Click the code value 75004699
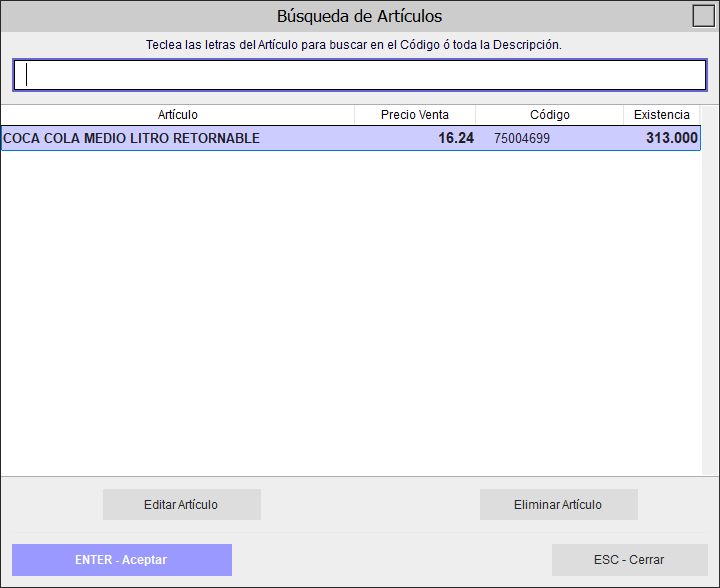The image size is (720, 588). pos(522,138)
